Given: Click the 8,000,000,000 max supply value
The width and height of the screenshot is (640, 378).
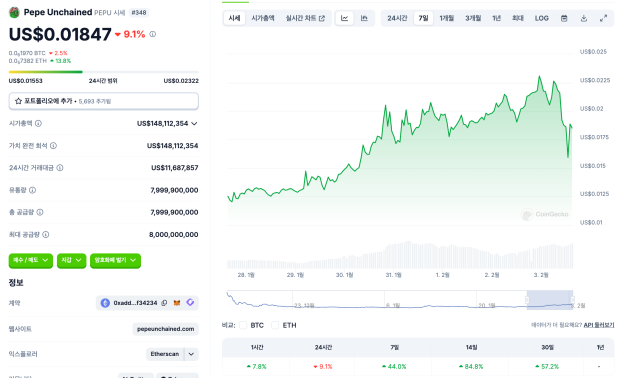Looking at the screenshot, I should [174, 235].
